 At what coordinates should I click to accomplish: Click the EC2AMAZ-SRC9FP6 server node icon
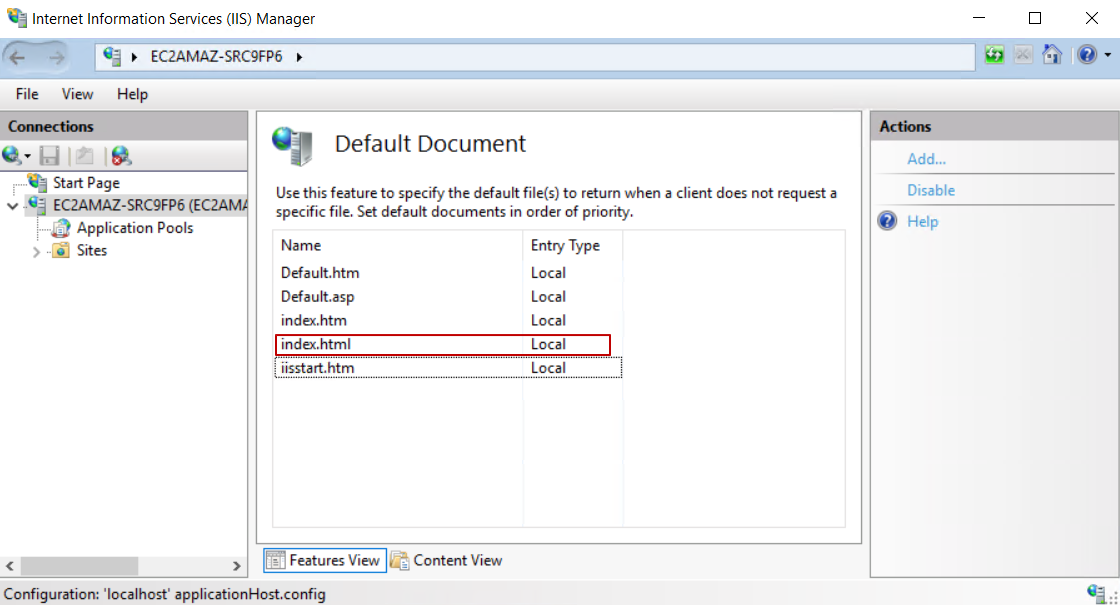coord(37,205)
